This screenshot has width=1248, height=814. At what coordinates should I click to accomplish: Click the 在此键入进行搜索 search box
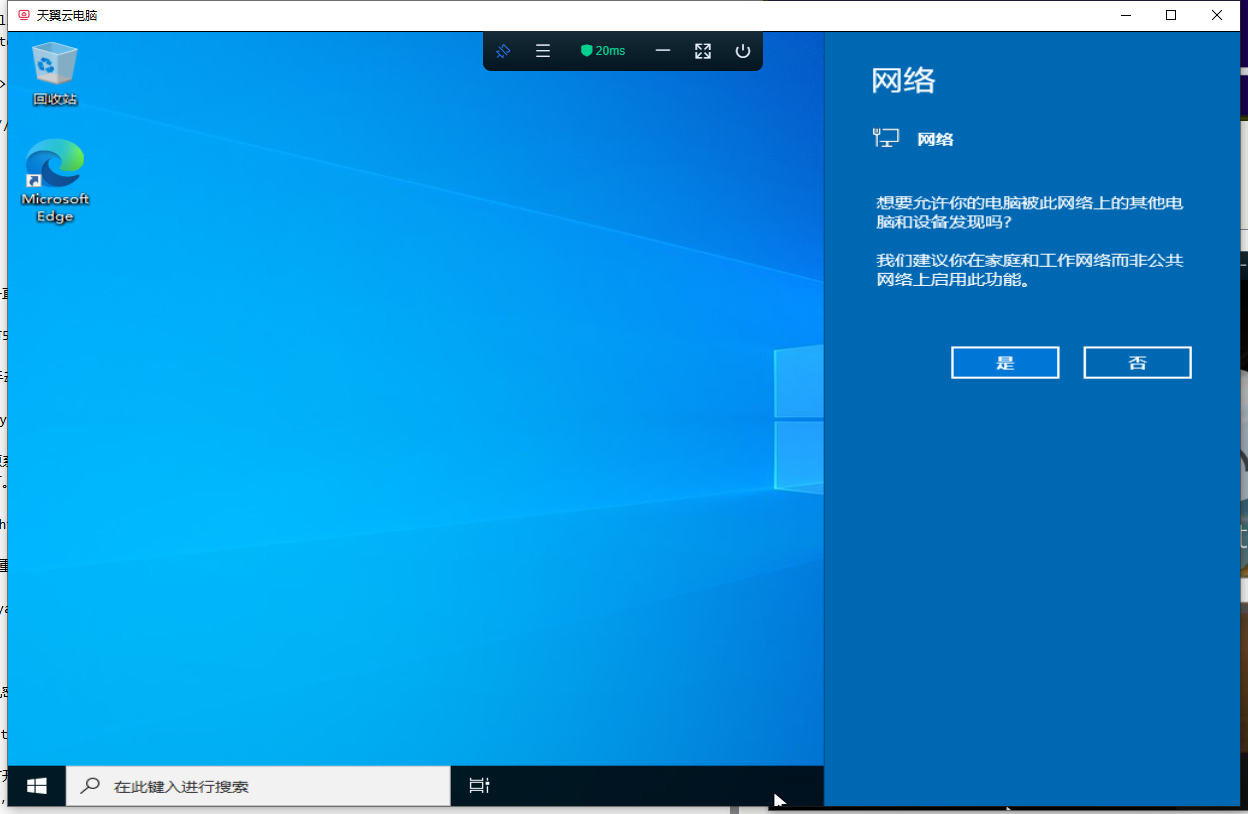coord(270,786)
